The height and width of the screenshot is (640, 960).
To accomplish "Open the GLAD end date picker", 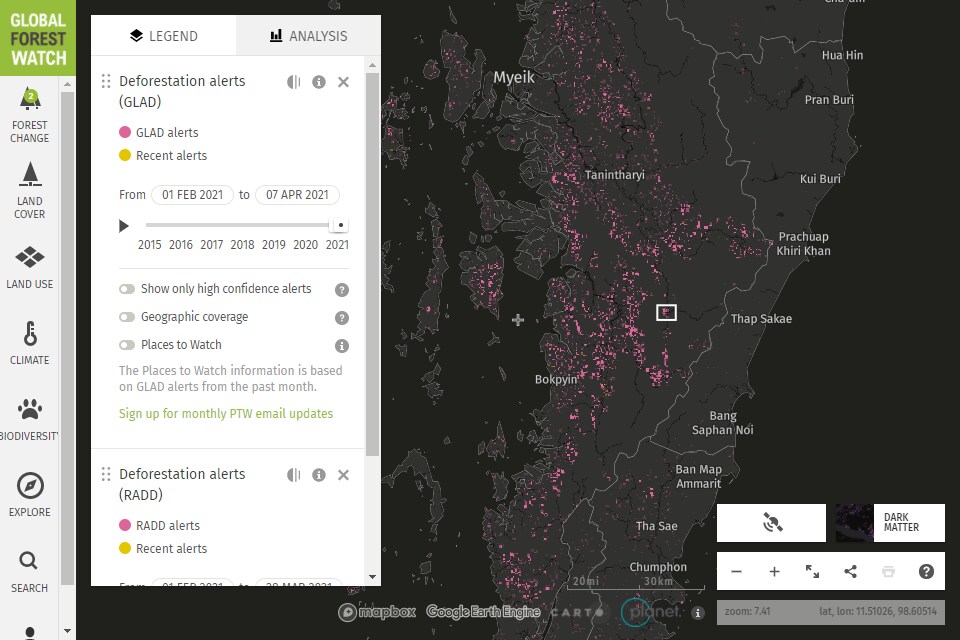I will pos(297,195).
